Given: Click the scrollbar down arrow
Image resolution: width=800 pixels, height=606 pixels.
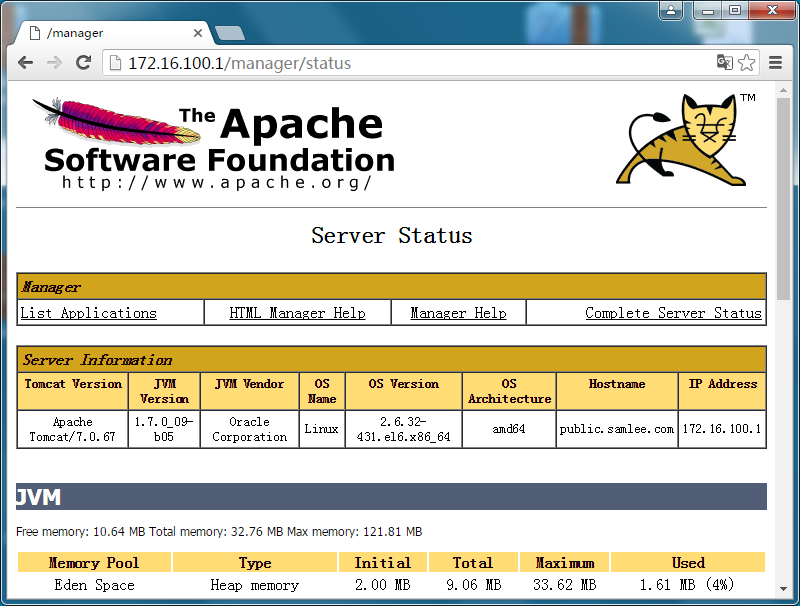Looking at the screenshot, I should click(783, 589).
